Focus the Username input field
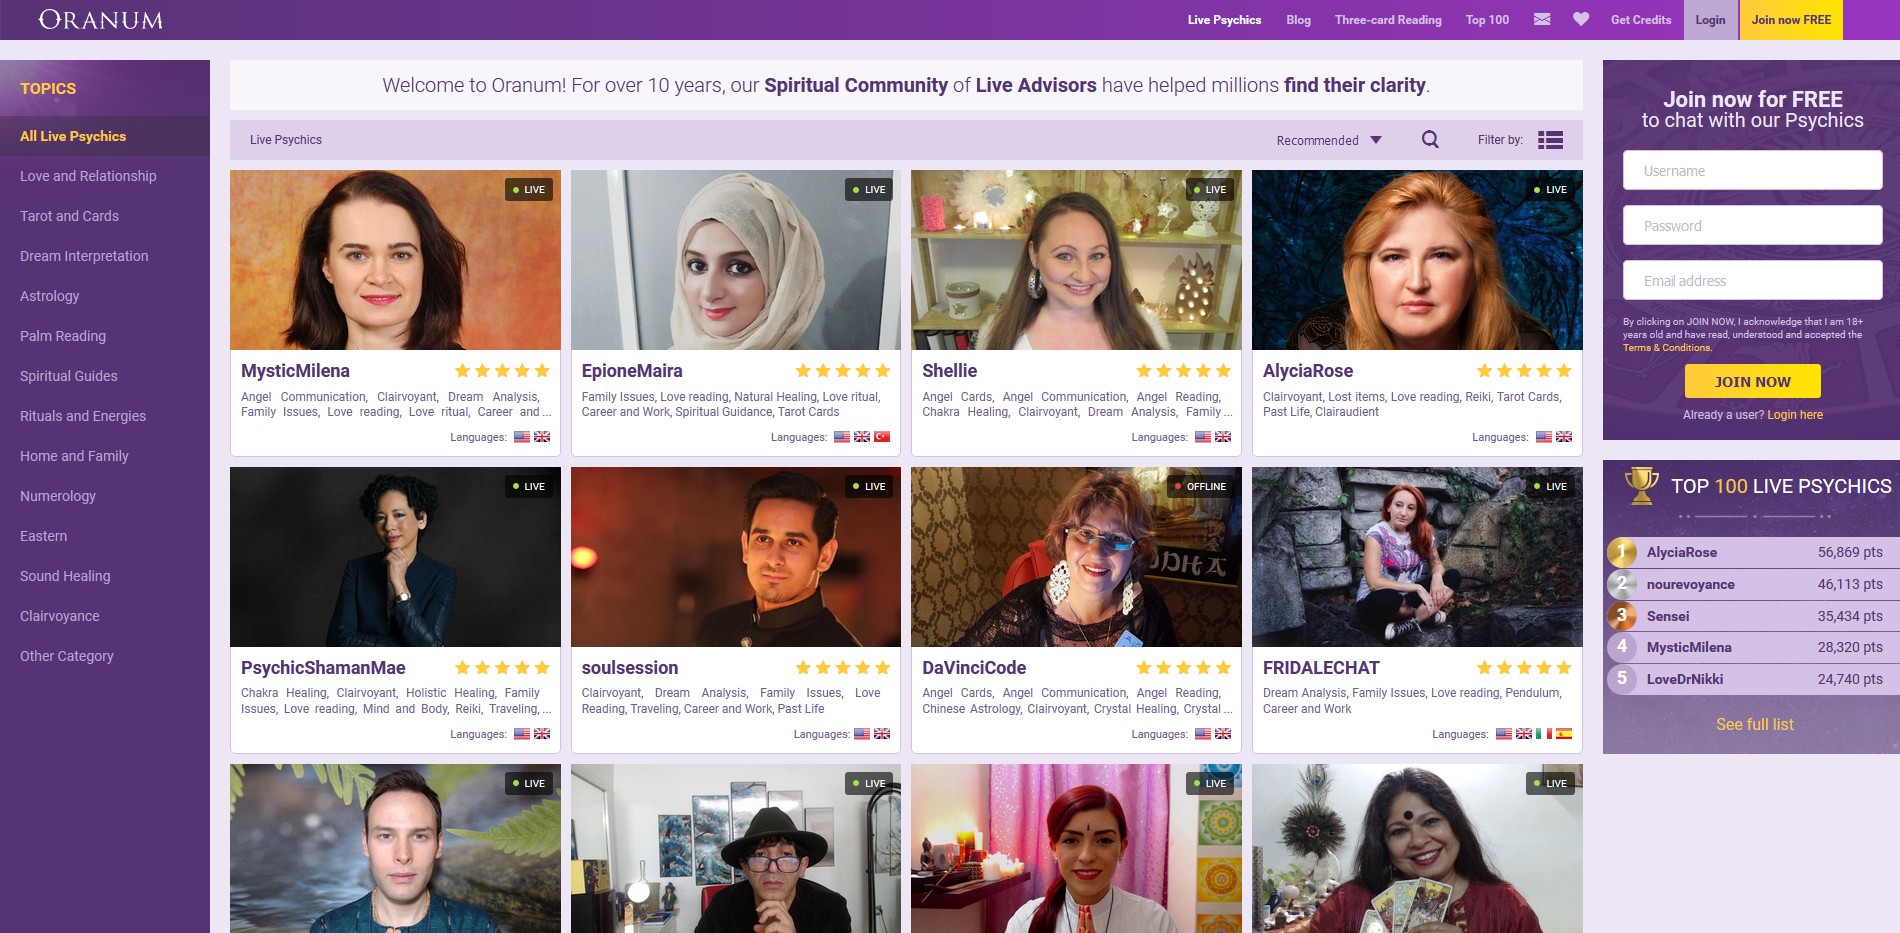This screenshot has width=1900, height=933. pos(1752,170)
